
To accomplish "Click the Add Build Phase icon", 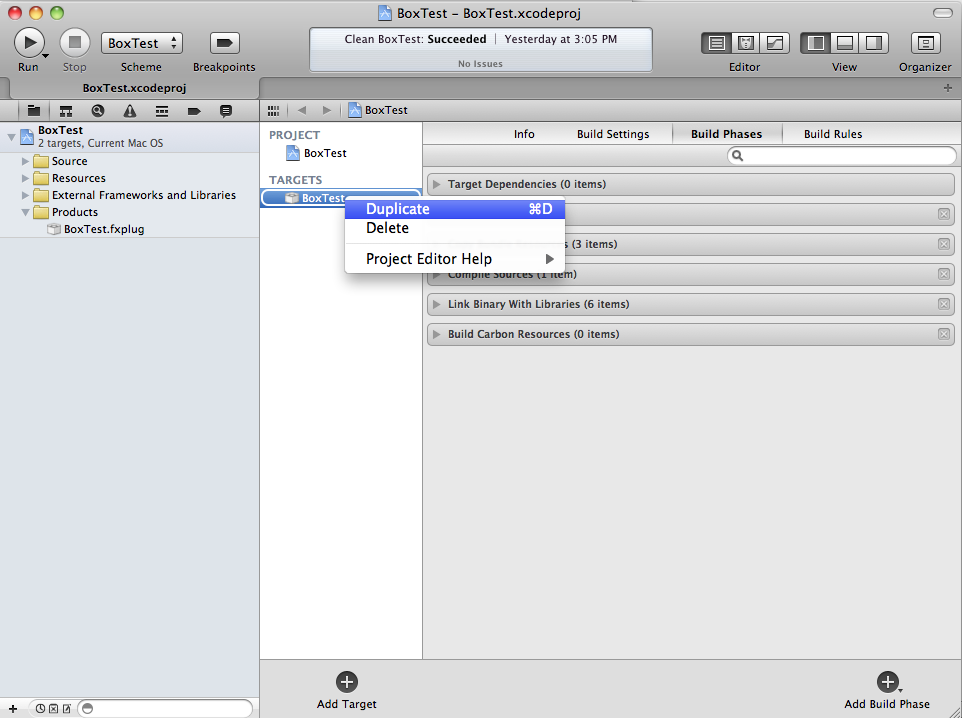I will pos(887,682).
